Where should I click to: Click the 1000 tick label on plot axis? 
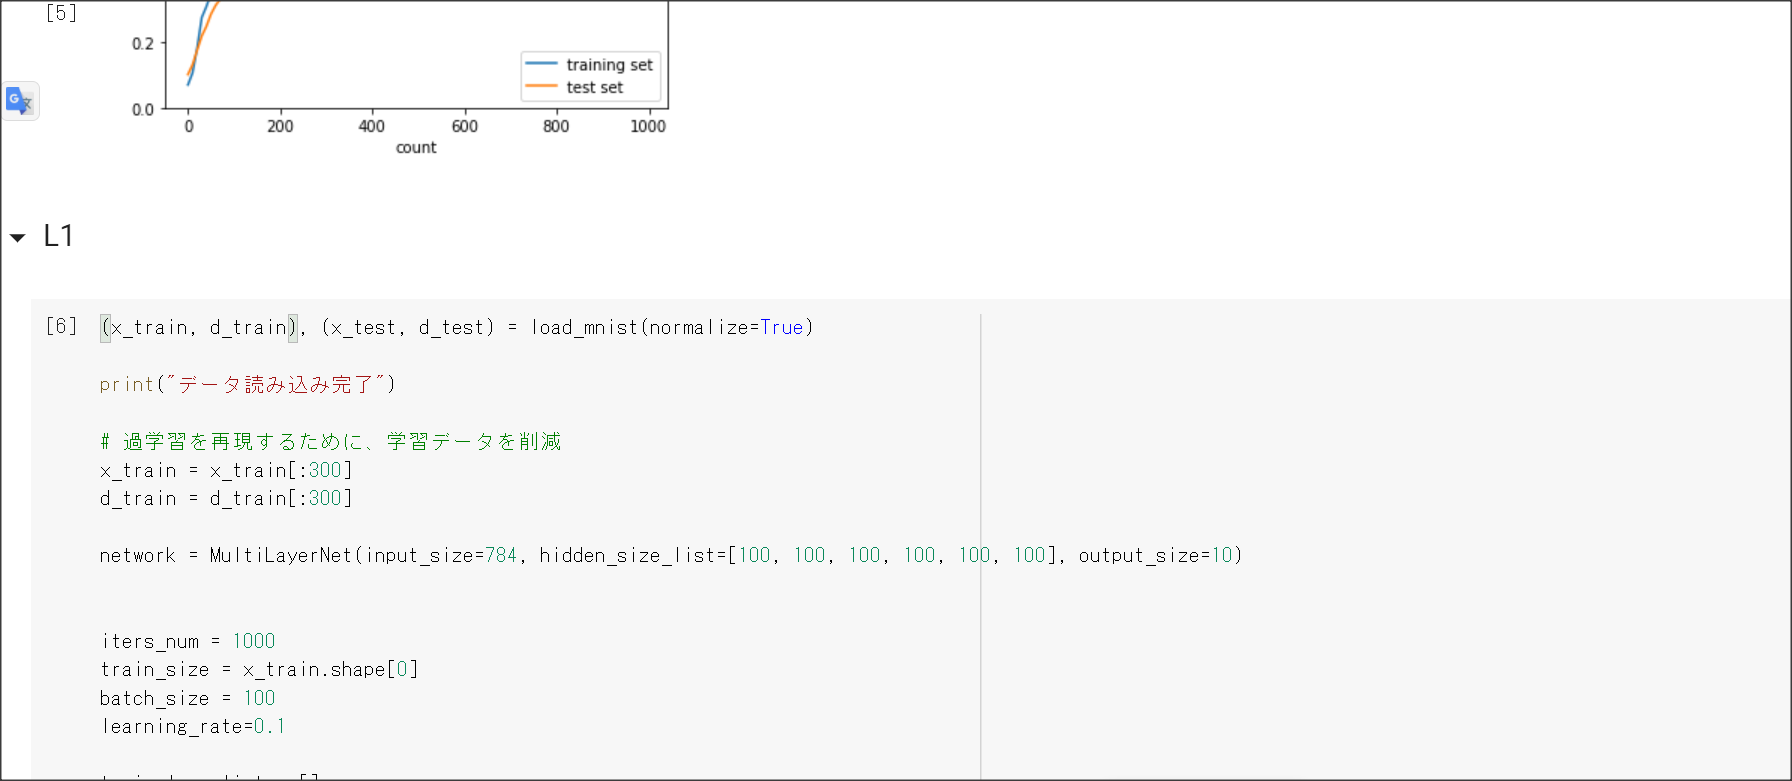tap(648, 126)
